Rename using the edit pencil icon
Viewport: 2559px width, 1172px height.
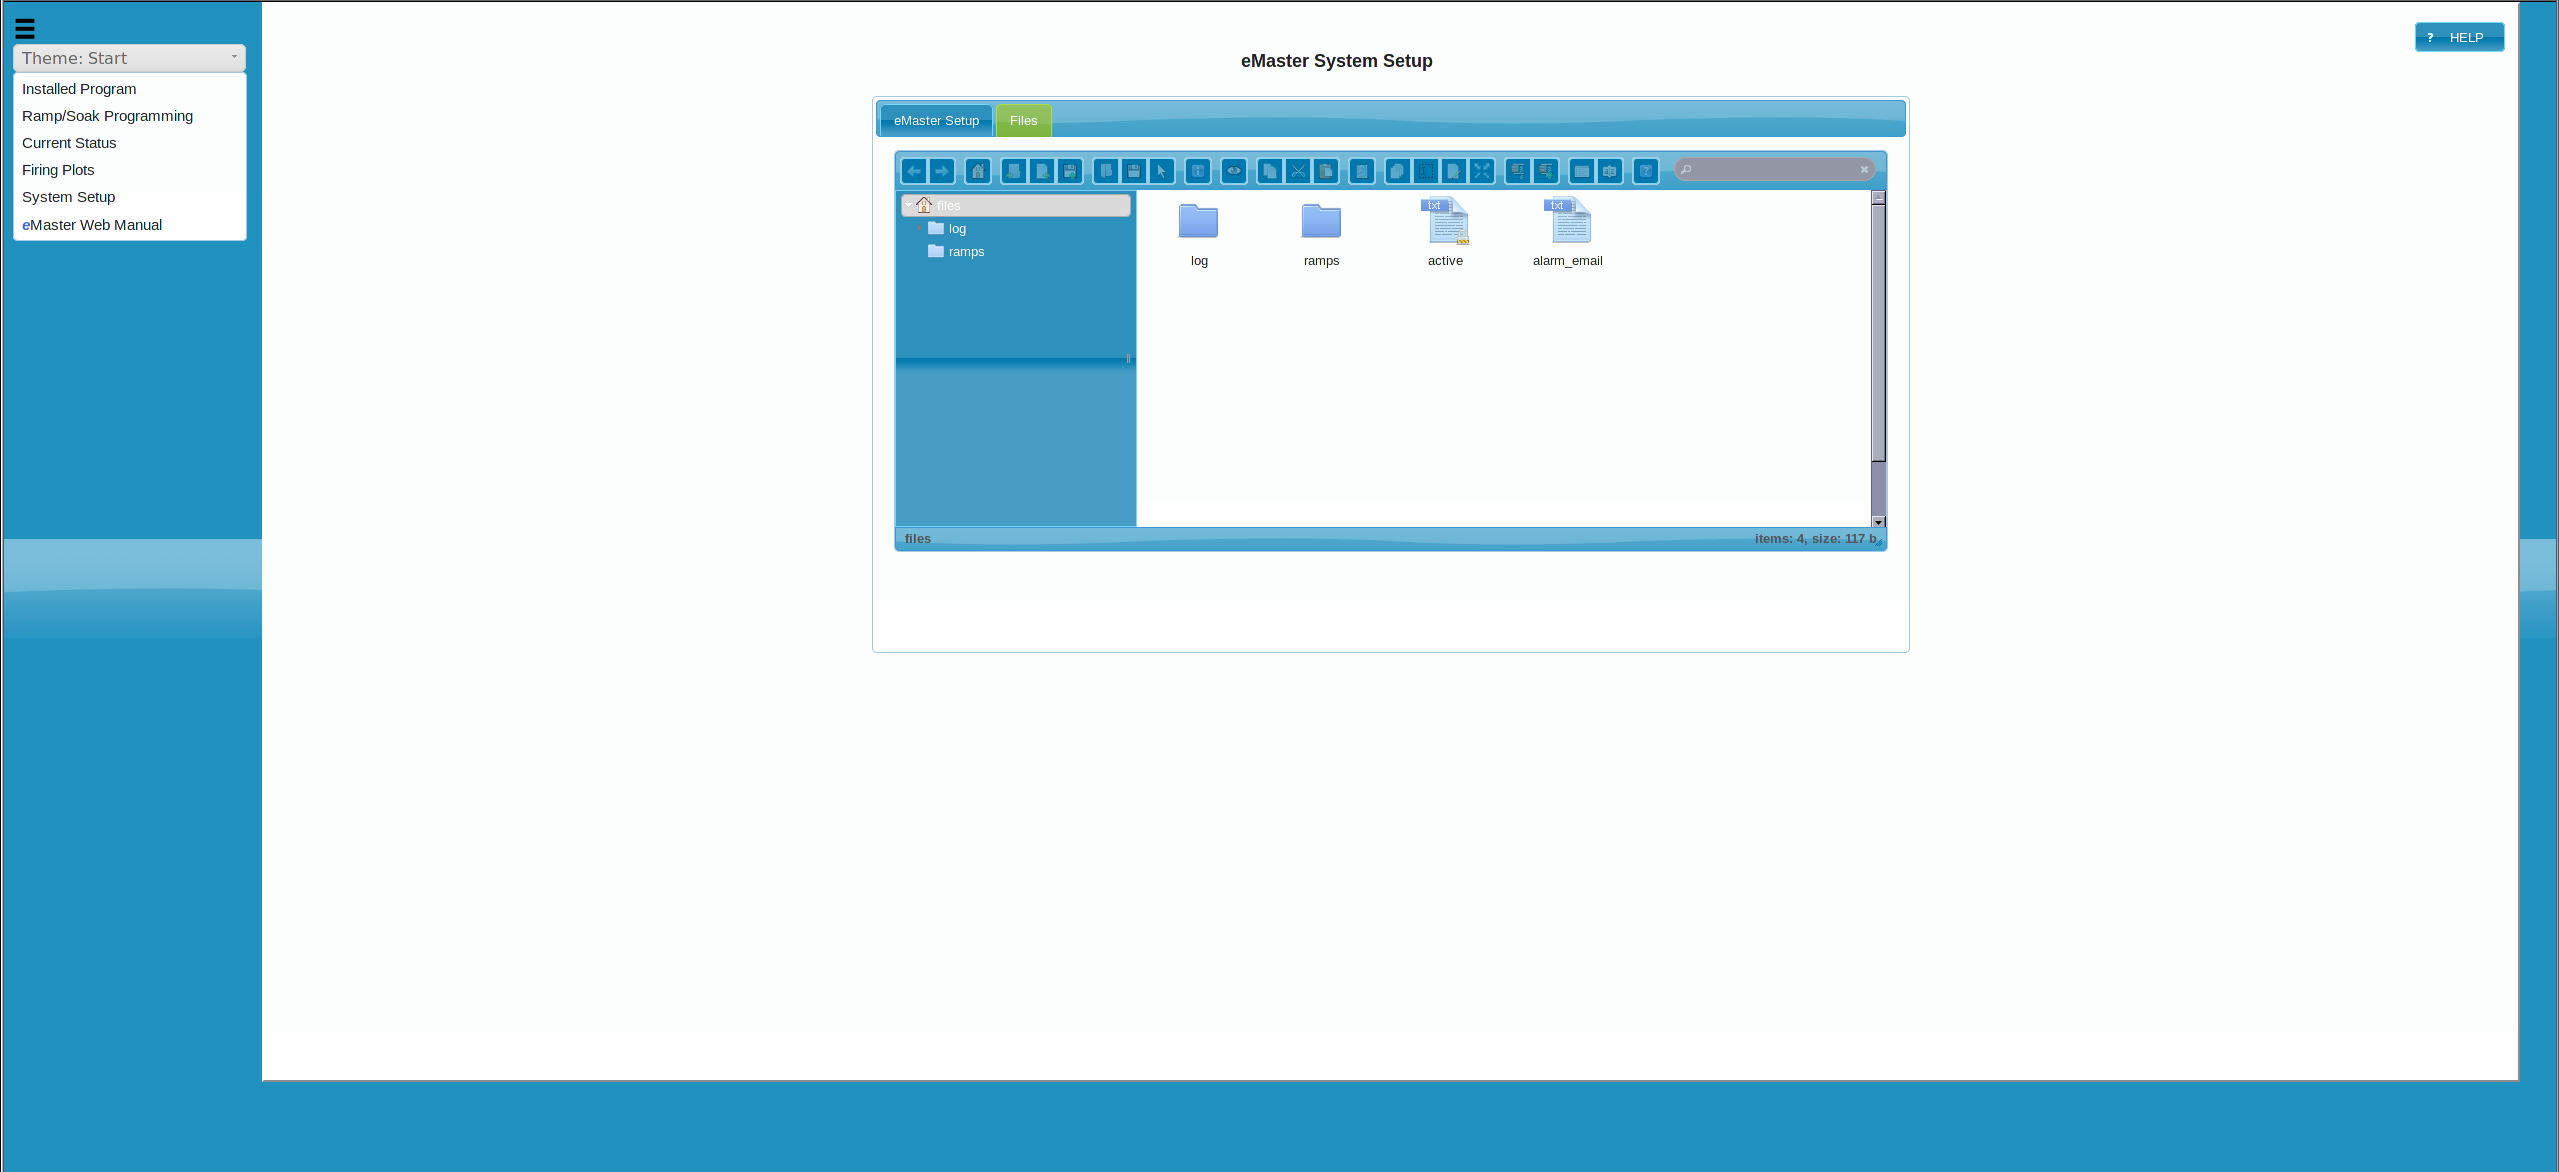1453,171
